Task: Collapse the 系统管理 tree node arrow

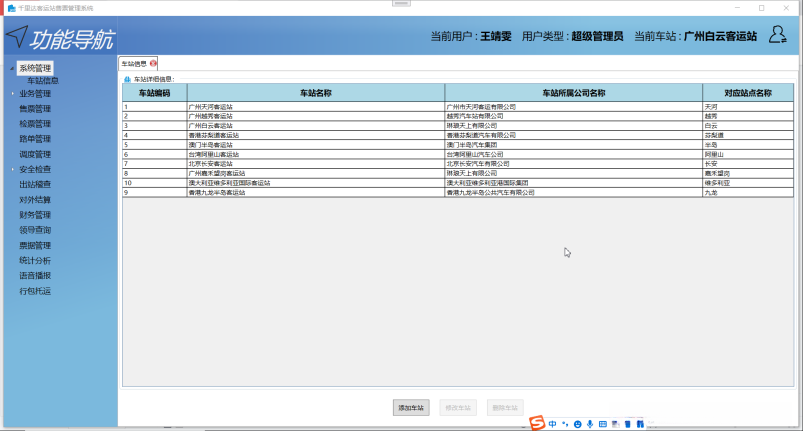Action: tap(12, 68)
